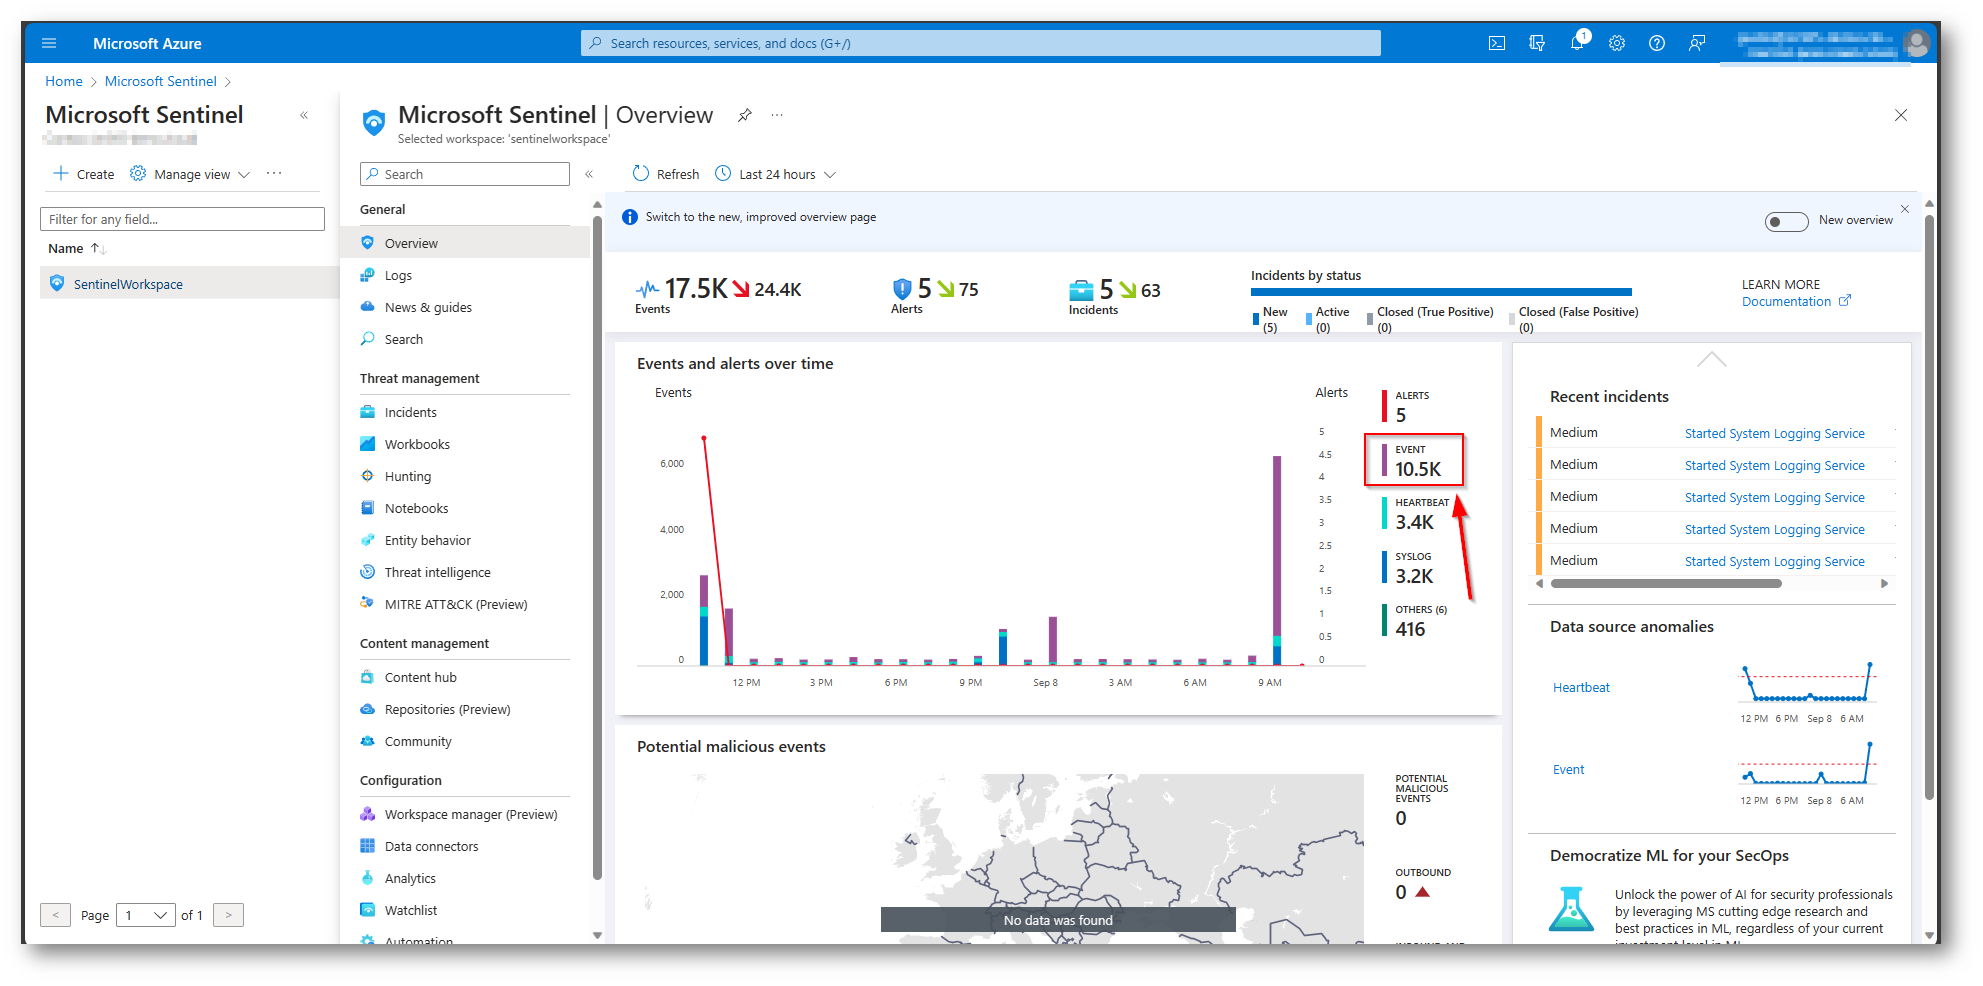Click the Recent incidents horizontal scrollbar
The width and height of the screenshot is (1983, 986).
pyautogui.click(x=1665, y=583)
